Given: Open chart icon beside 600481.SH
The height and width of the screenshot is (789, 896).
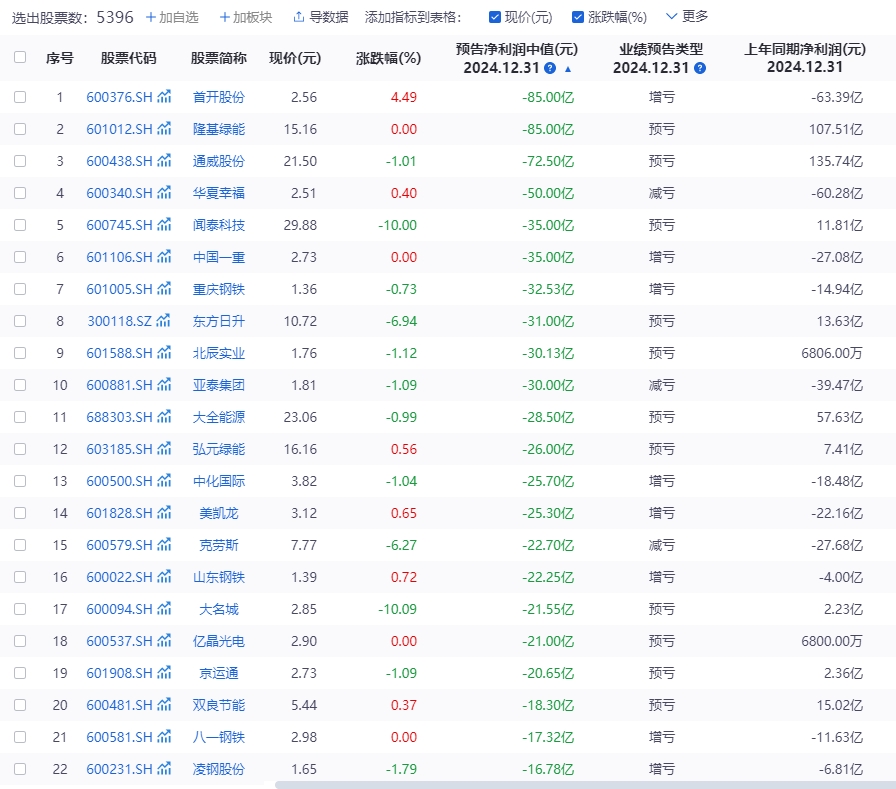Looking at the screenshot, I should (164, 704).
